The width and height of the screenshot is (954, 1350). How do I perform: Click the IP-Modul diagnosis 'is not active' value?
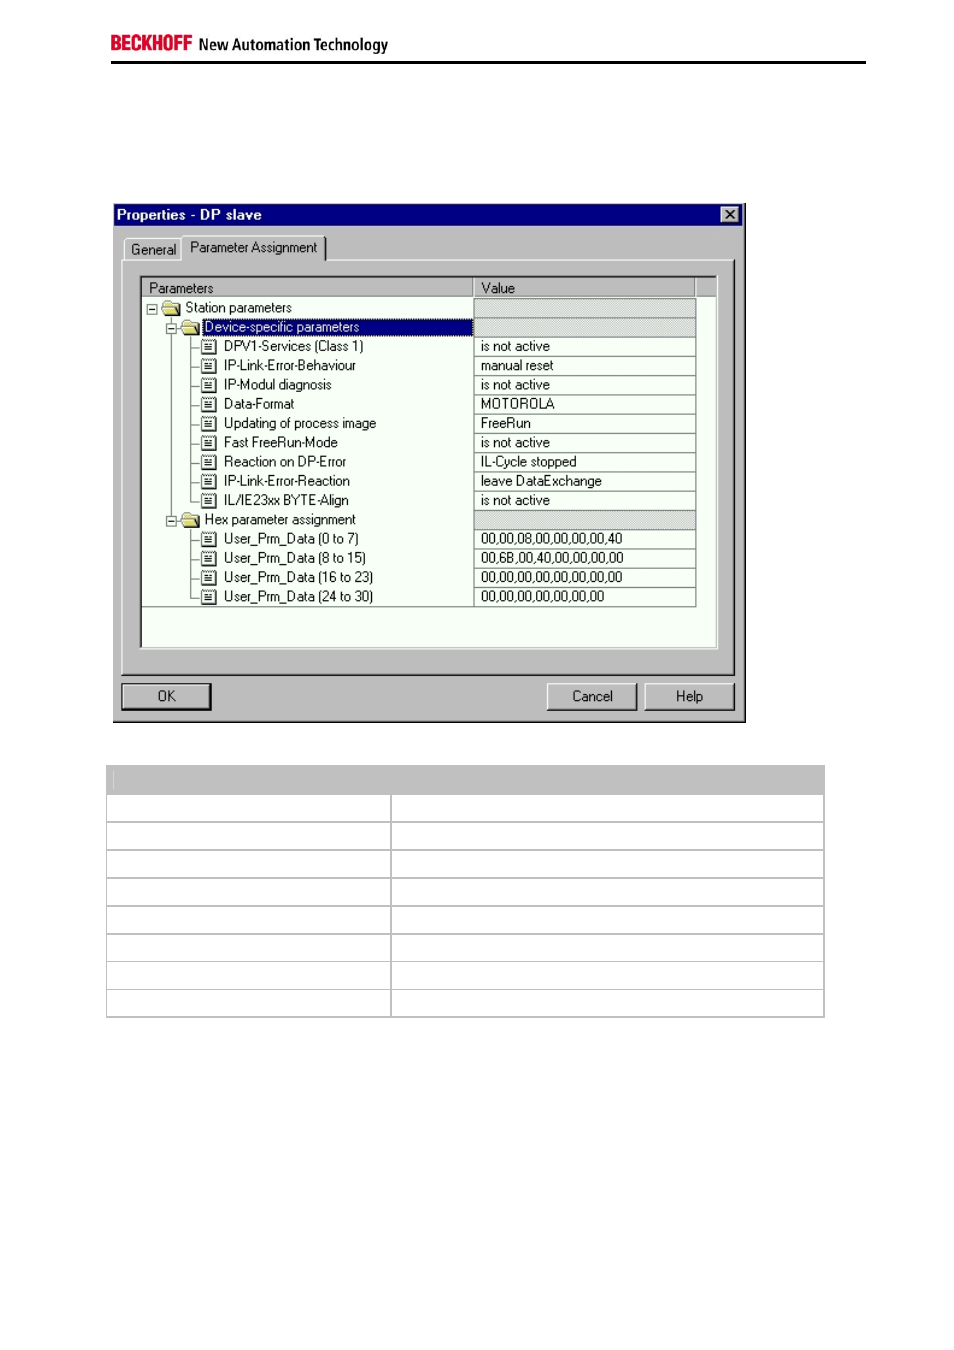[584, 385]
